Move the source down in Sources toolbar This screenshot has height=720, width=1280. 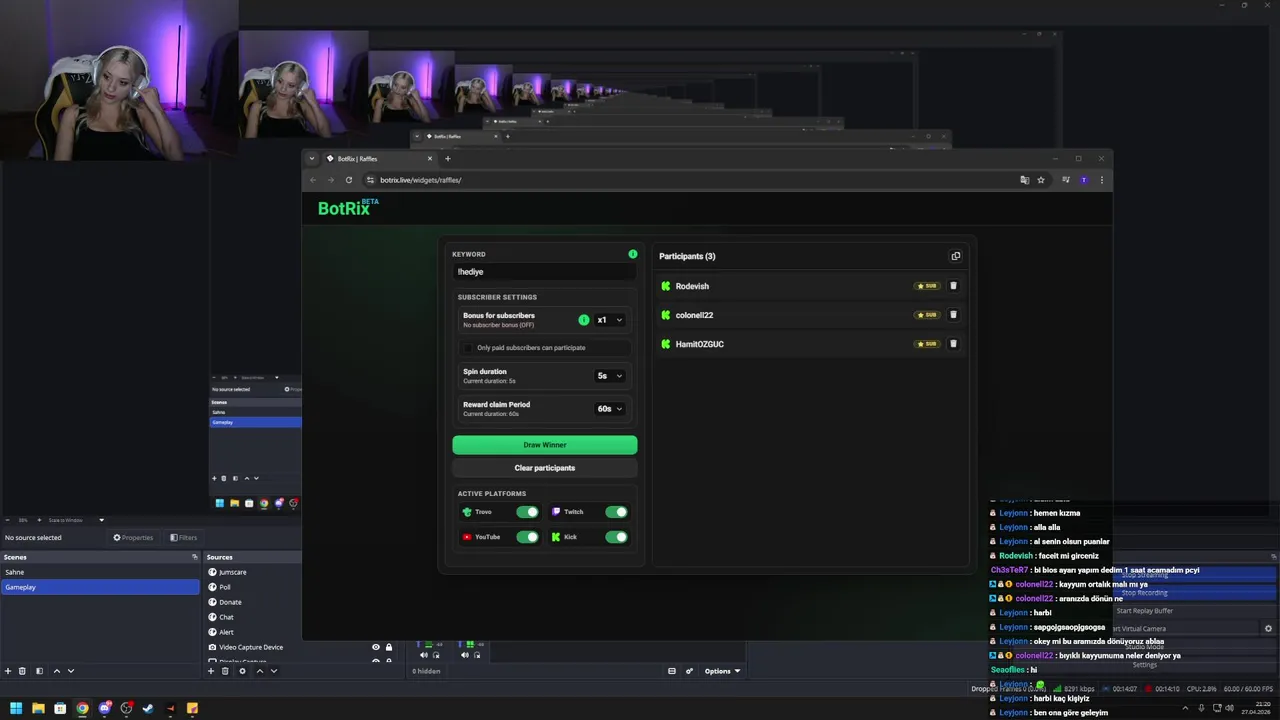(x=274, y=671)
